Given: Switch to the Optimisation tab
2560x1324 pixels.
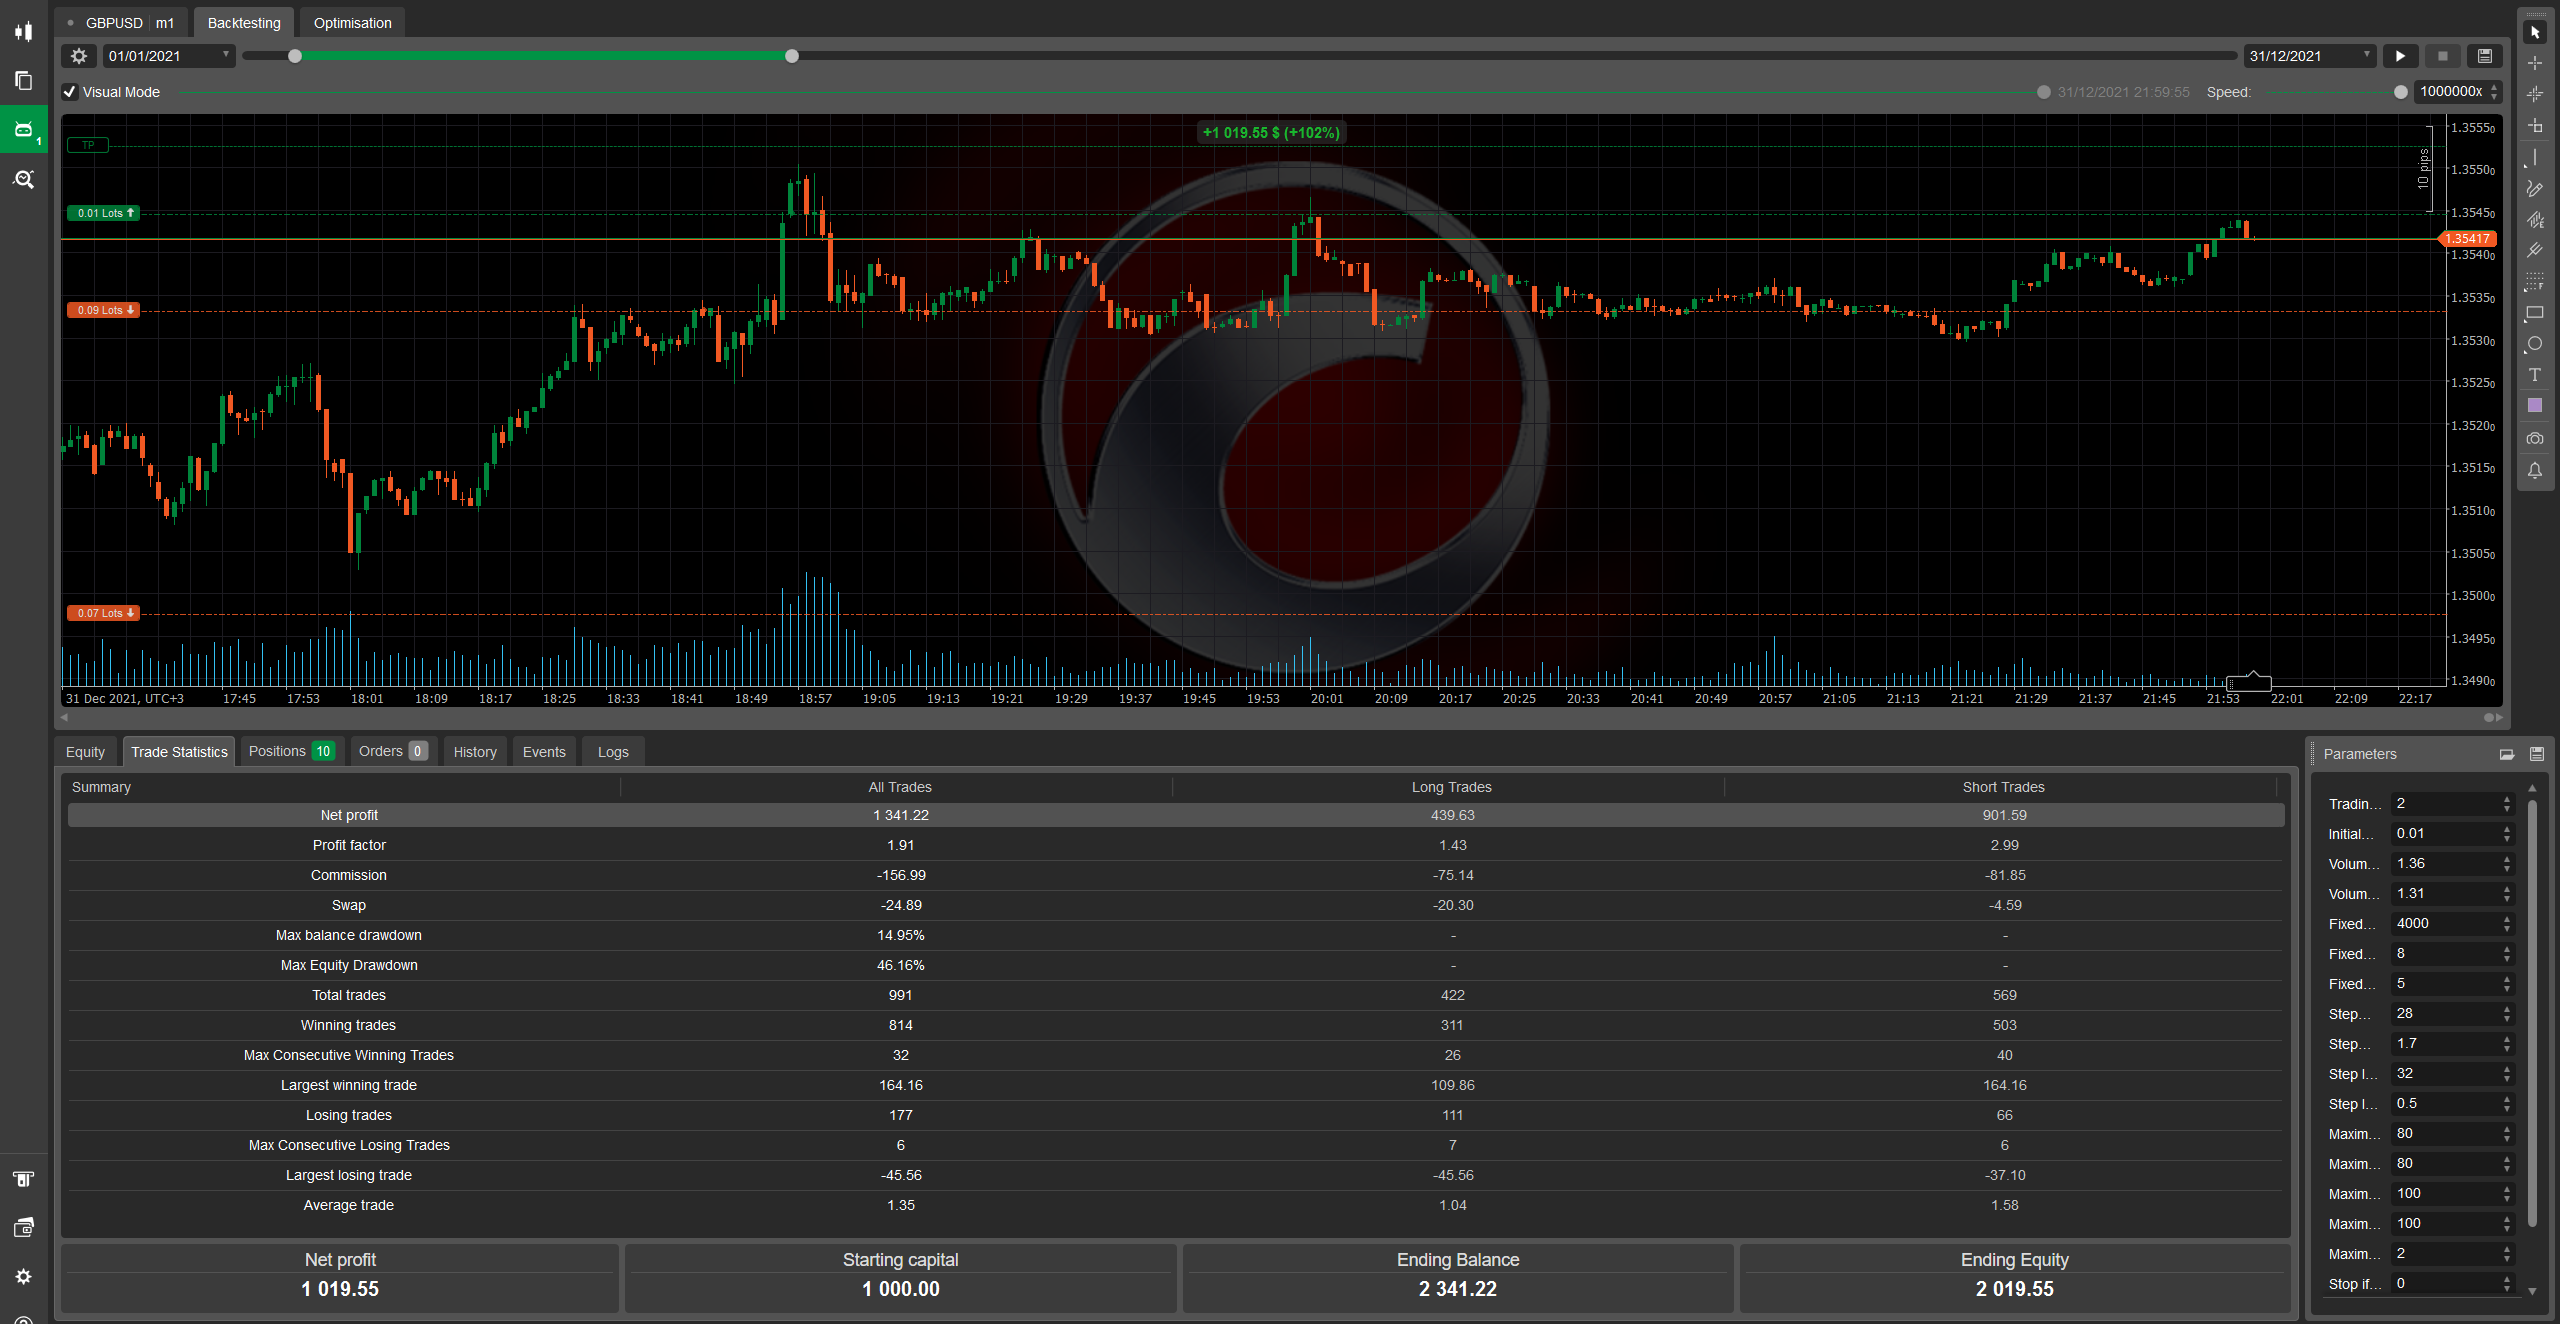Looking at the screenshot, I should (351, 22).
